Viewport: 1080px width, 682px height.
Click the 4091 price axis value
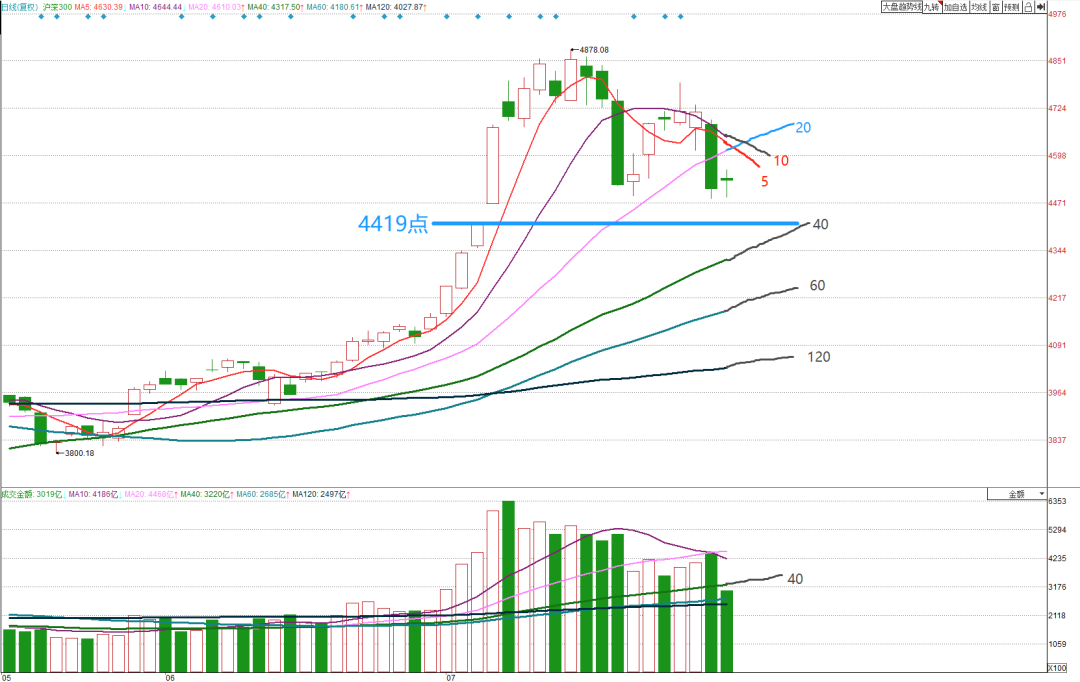tap(1057, 345)
